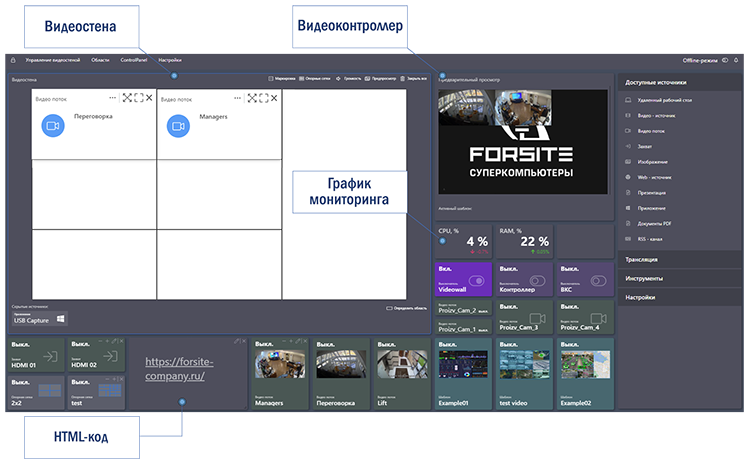Screen dimensions: 750x462
Task: Turn off the Videowall power switch
Action: point(476,281)
